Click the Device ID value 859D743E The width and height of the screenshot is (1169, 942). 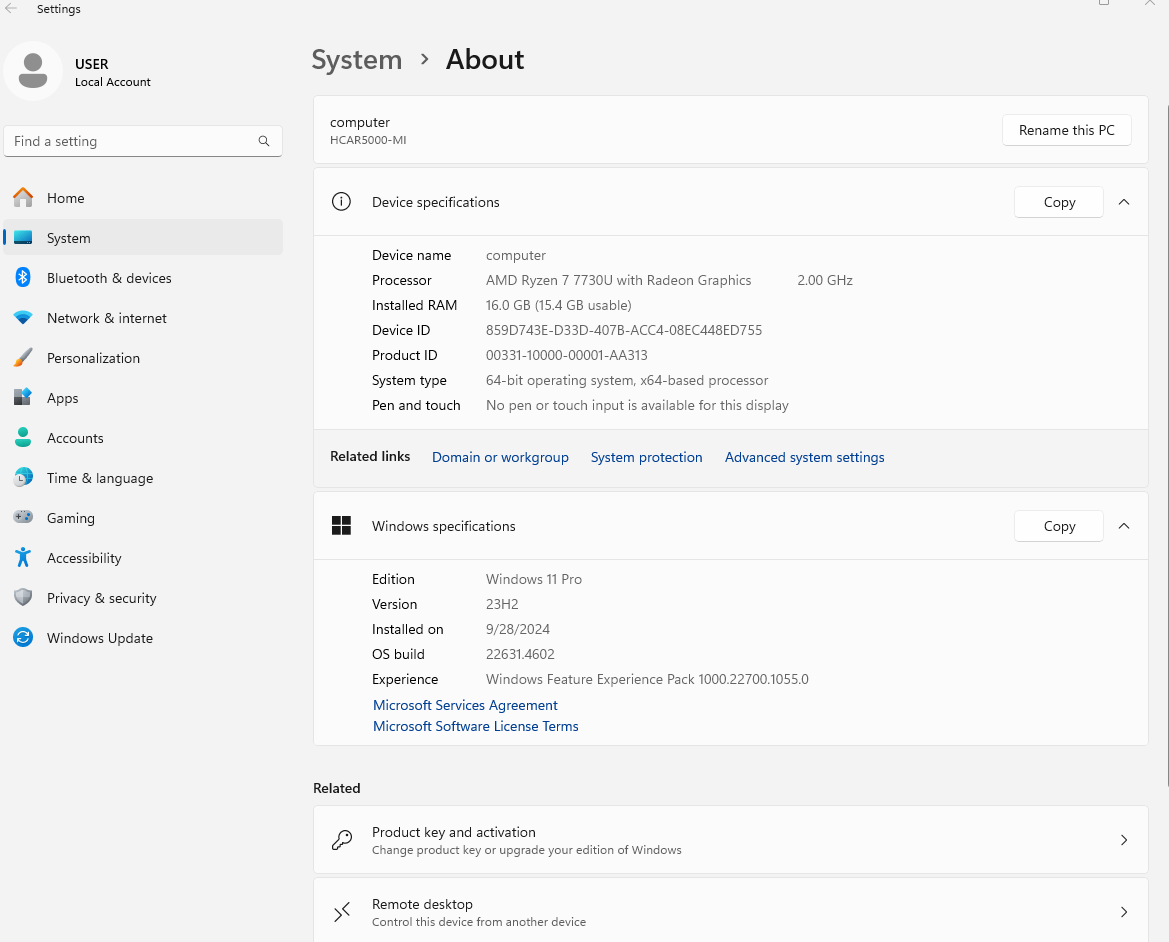[624, 330]
